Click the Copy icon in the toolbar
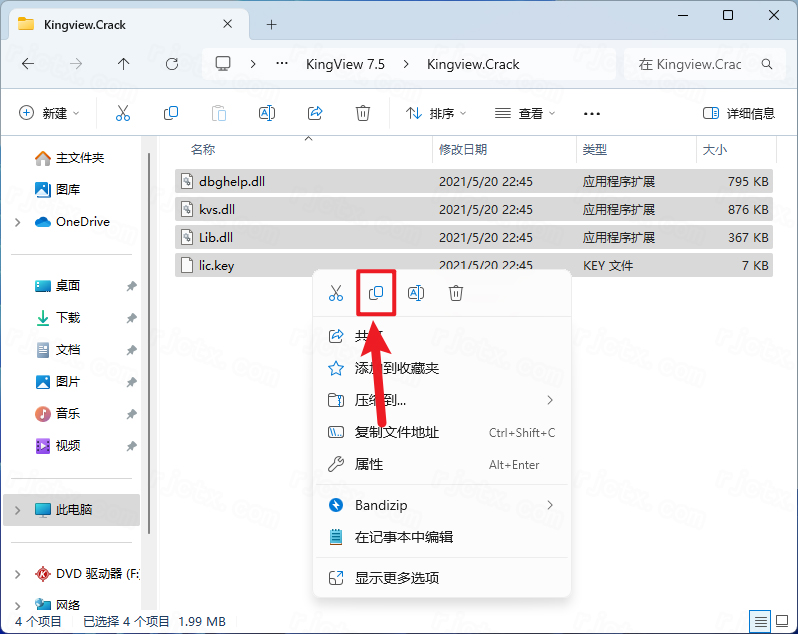The height and width of the screenshot is (634, 798). [171, 113]
